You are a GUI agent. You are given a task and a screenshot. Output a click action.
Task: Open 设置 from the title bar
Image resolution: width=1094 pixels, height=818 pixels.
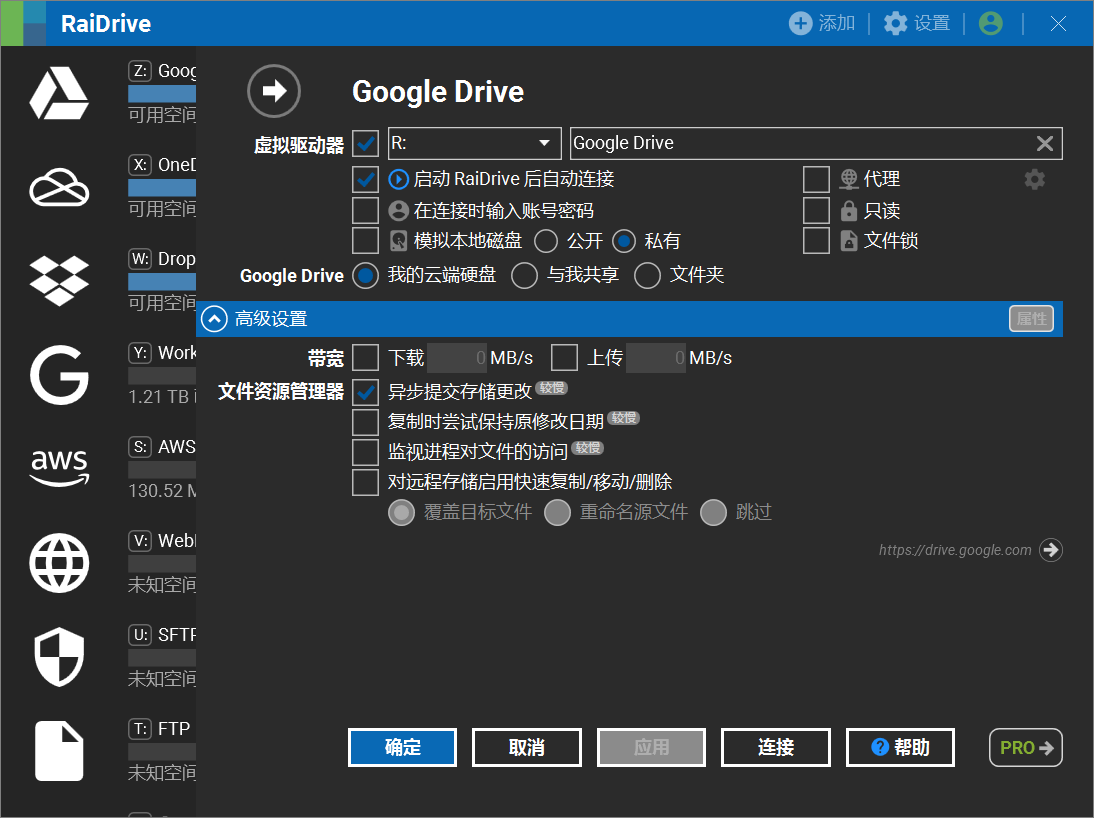917,23
